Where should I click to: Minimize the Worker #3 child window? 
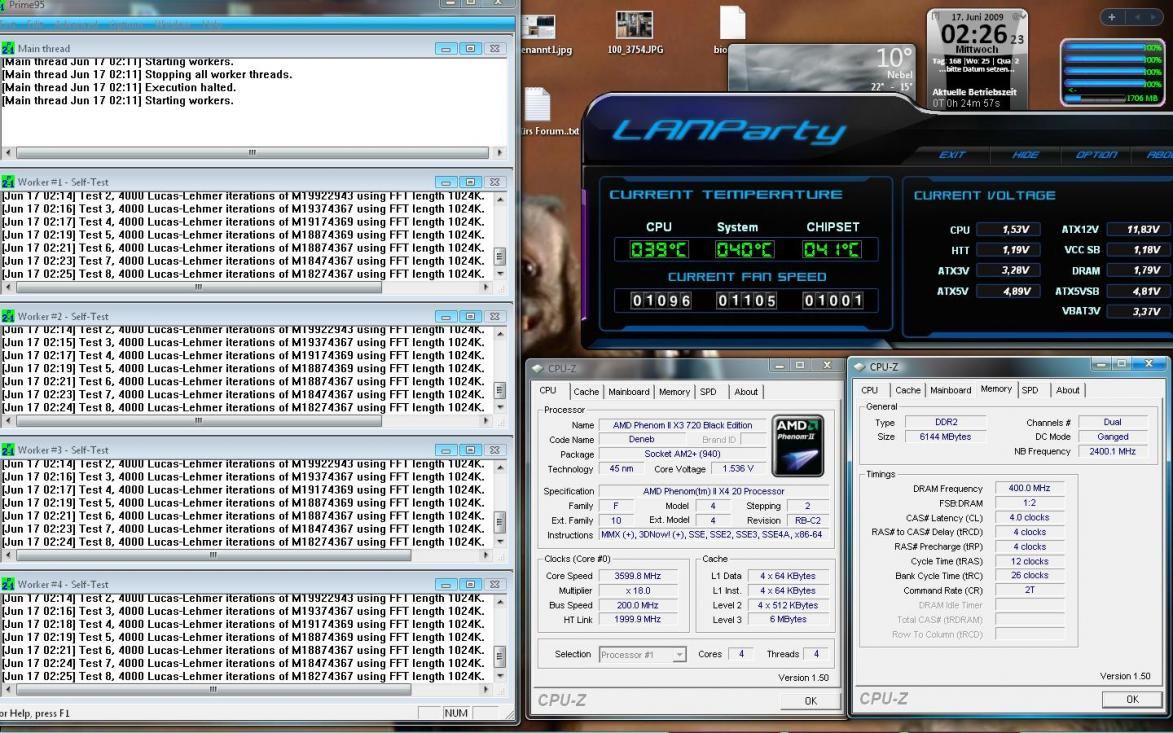tap(446, 450)
